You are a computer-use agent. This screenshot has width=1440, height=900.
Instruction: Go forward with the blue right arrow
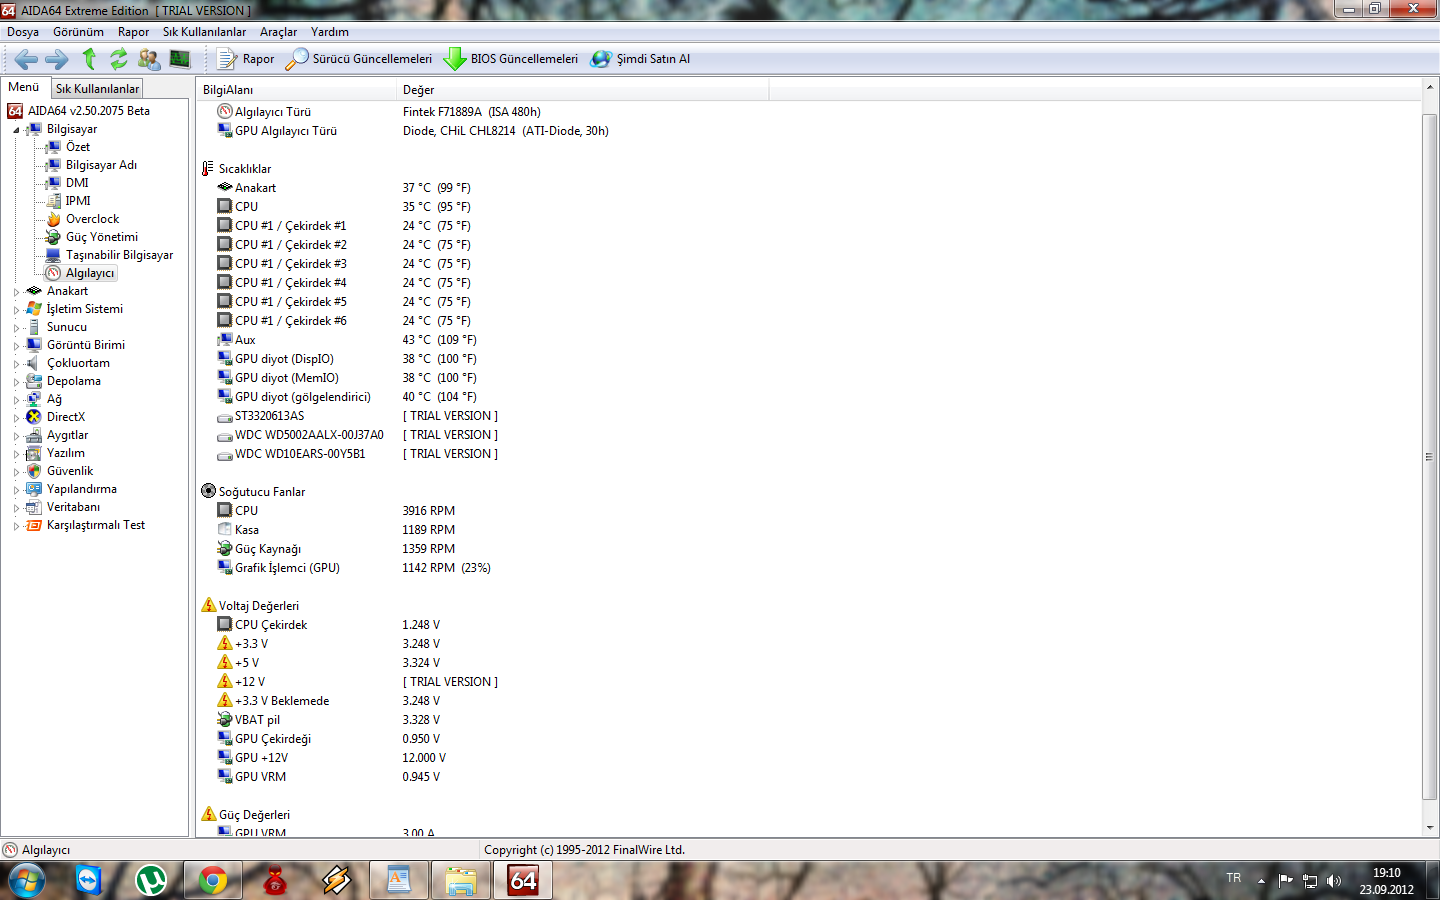[x=57, y=59]
